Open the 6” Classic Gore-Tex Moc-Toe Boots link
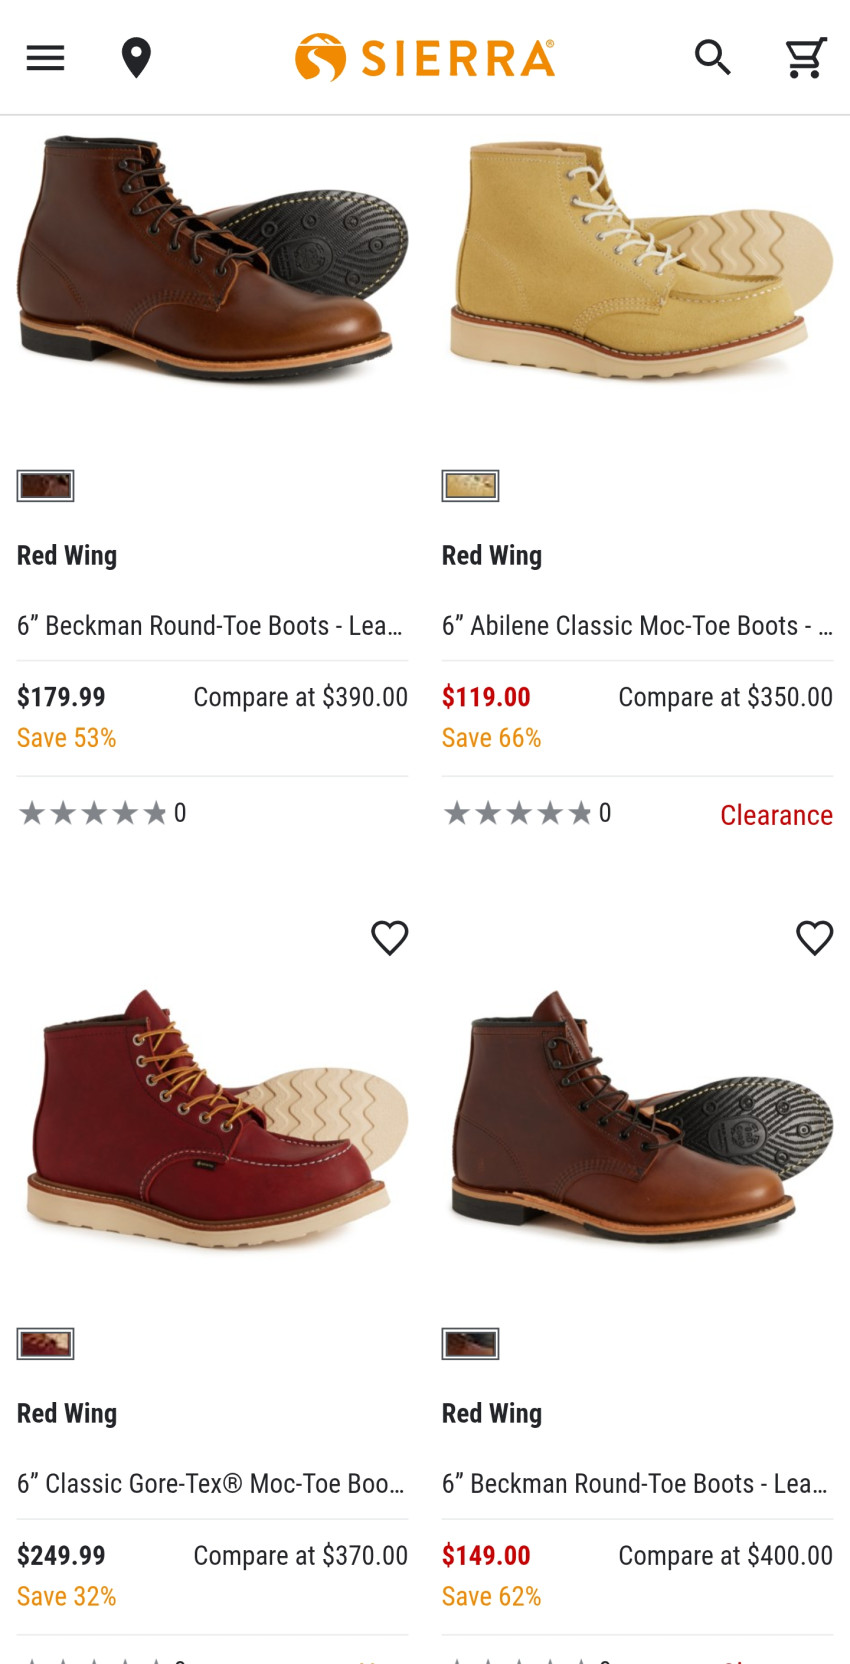 (211, 1484)
